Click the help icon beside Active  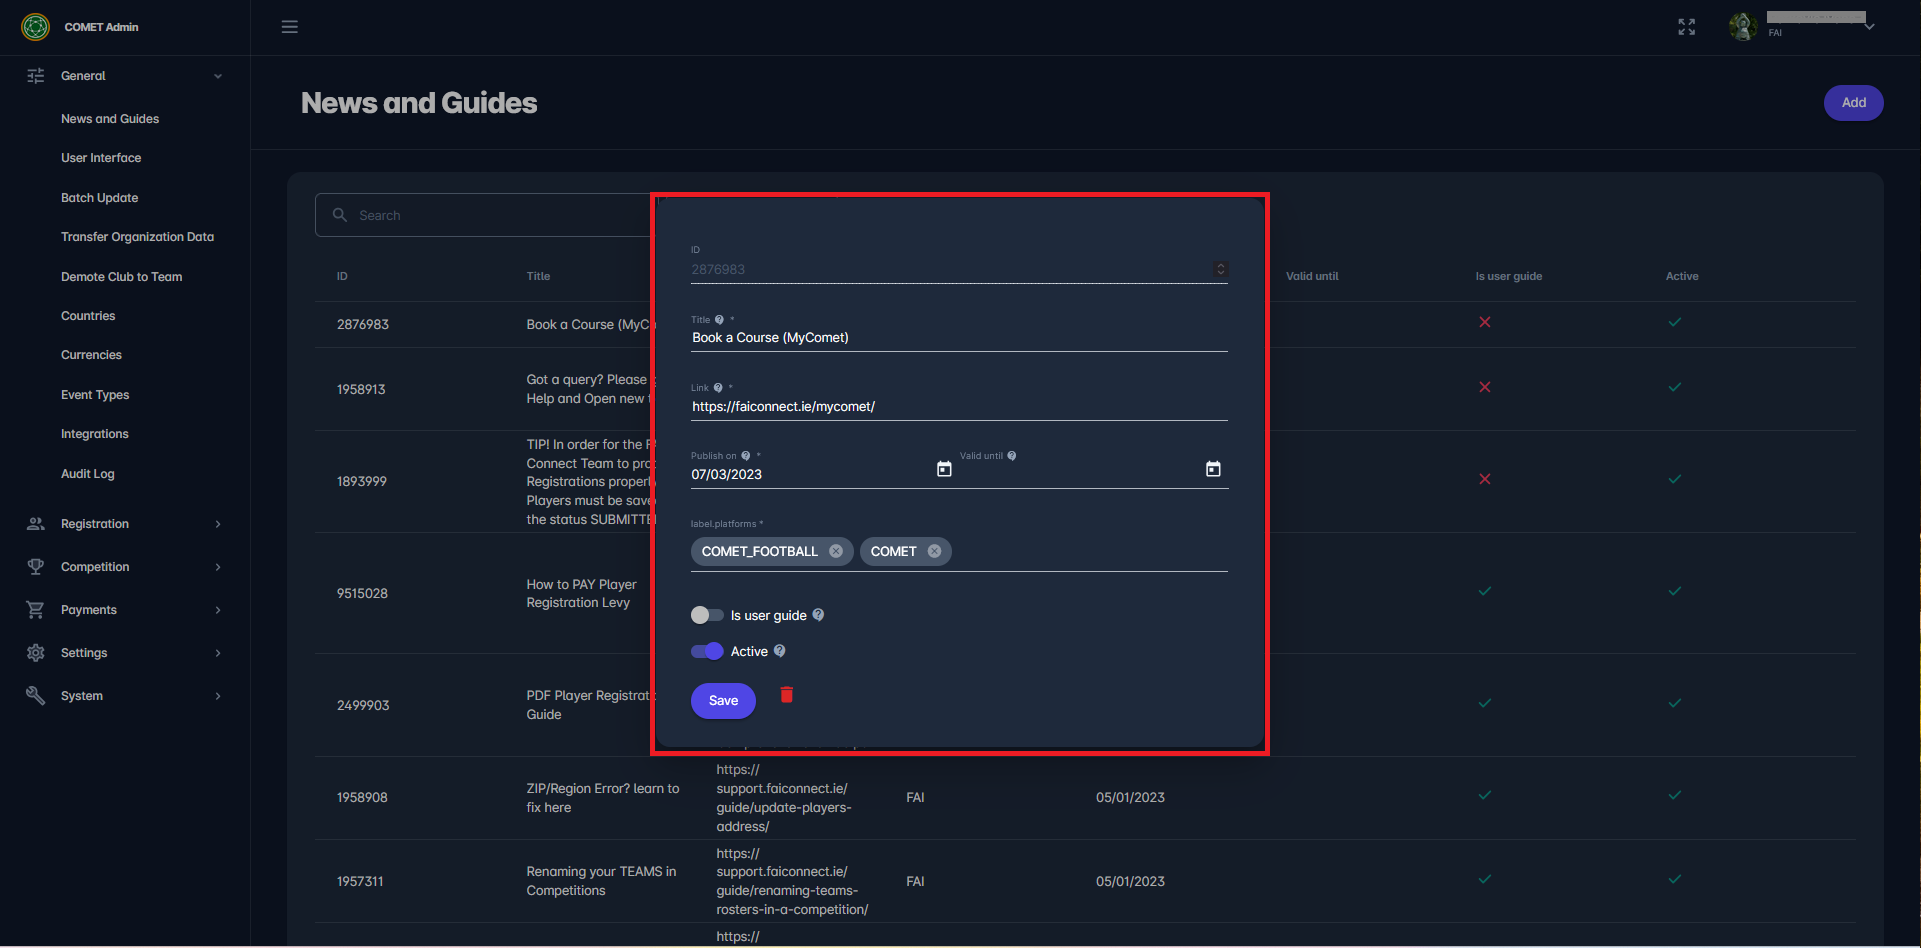pos(780,651)
